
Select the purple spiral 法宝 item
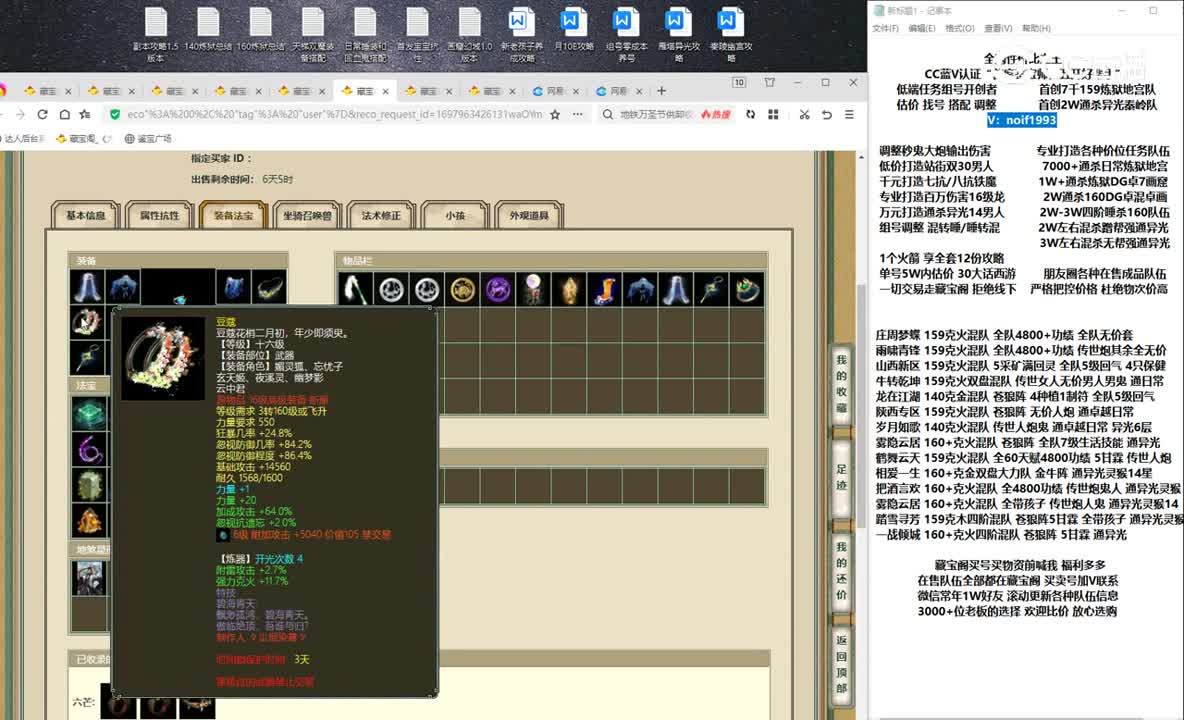88,450
